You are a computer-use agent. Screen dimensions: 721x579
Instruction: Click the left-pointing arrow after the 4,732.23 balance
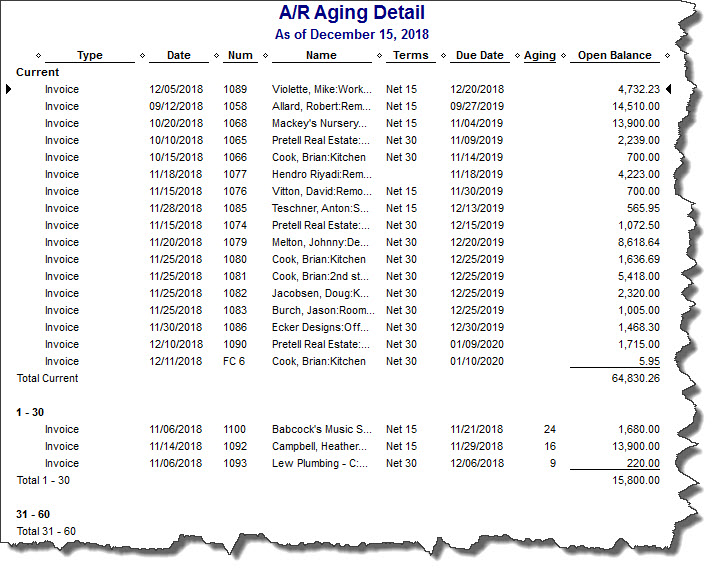(669, 90)
